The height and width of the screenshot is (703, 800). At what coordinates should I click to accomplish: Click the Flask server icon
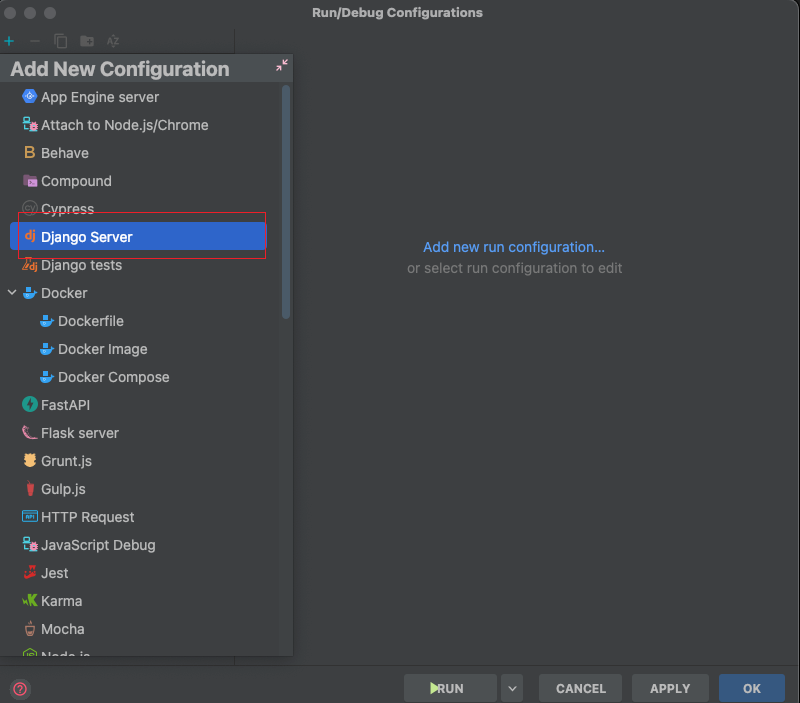click(30, 433)
